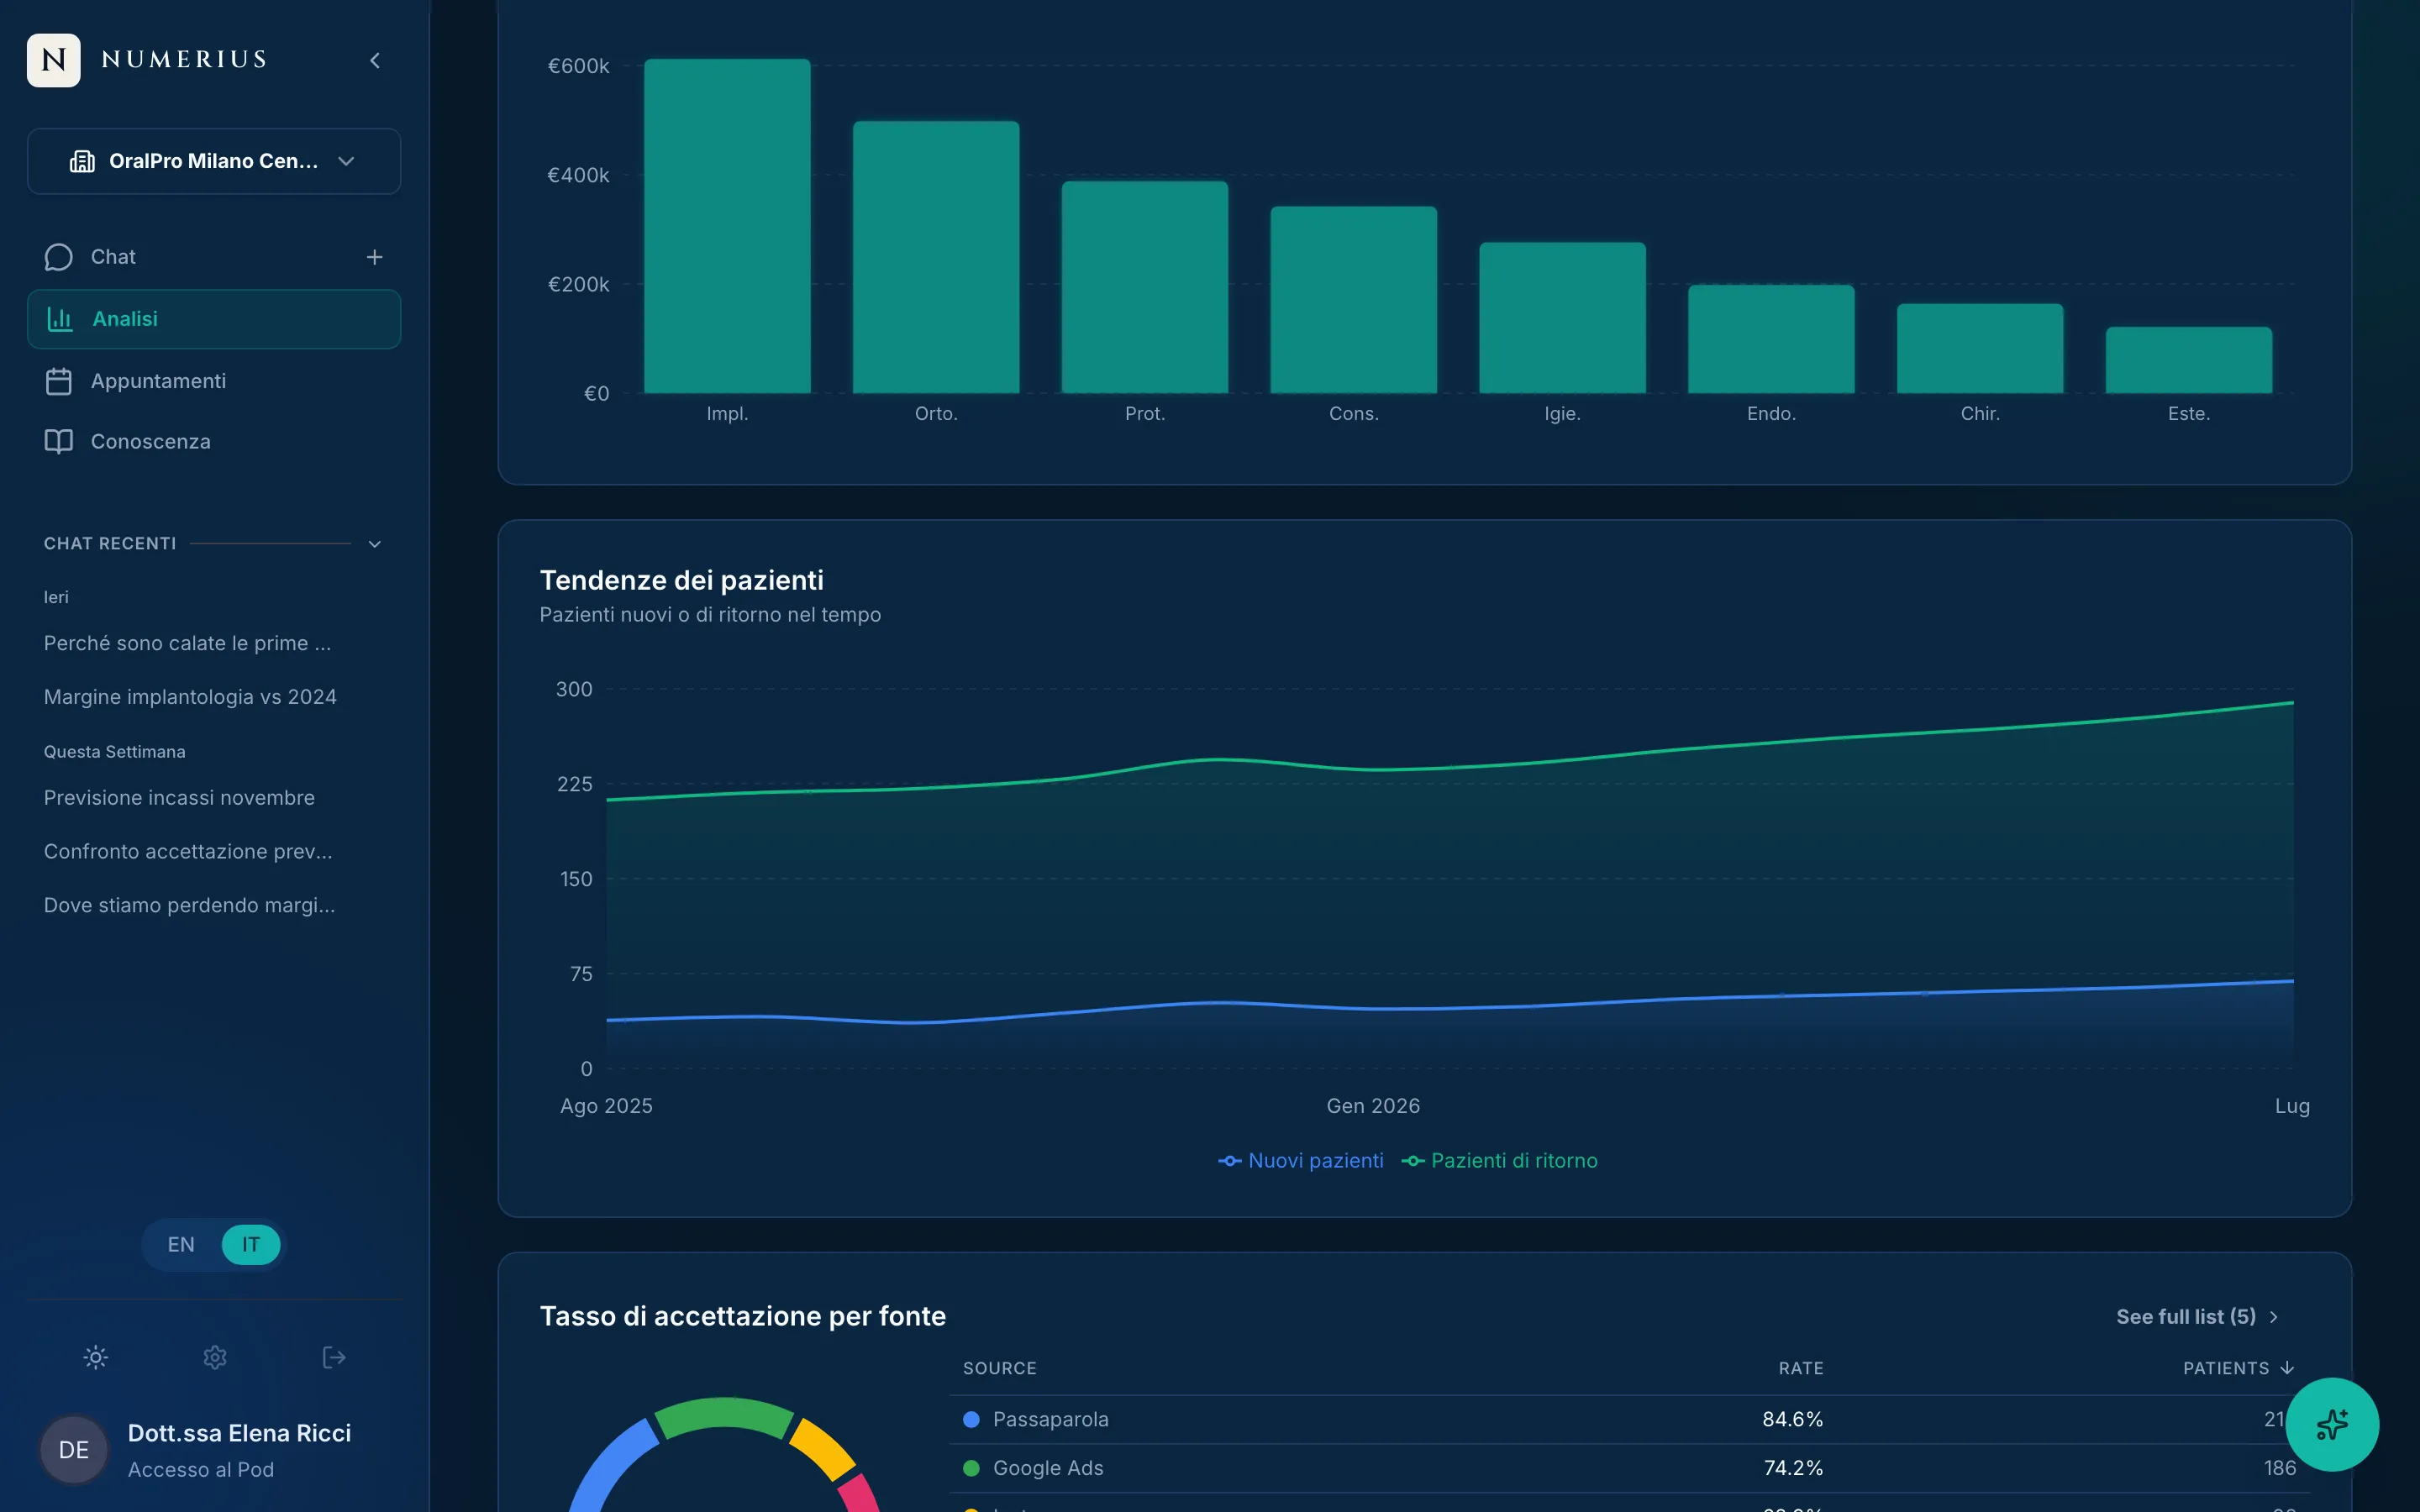Image resolution: width=2420 pixels, height=1512 pixels.
Task: Toggle the Pazienti di ritorno legend series
Action: 1499,1161
